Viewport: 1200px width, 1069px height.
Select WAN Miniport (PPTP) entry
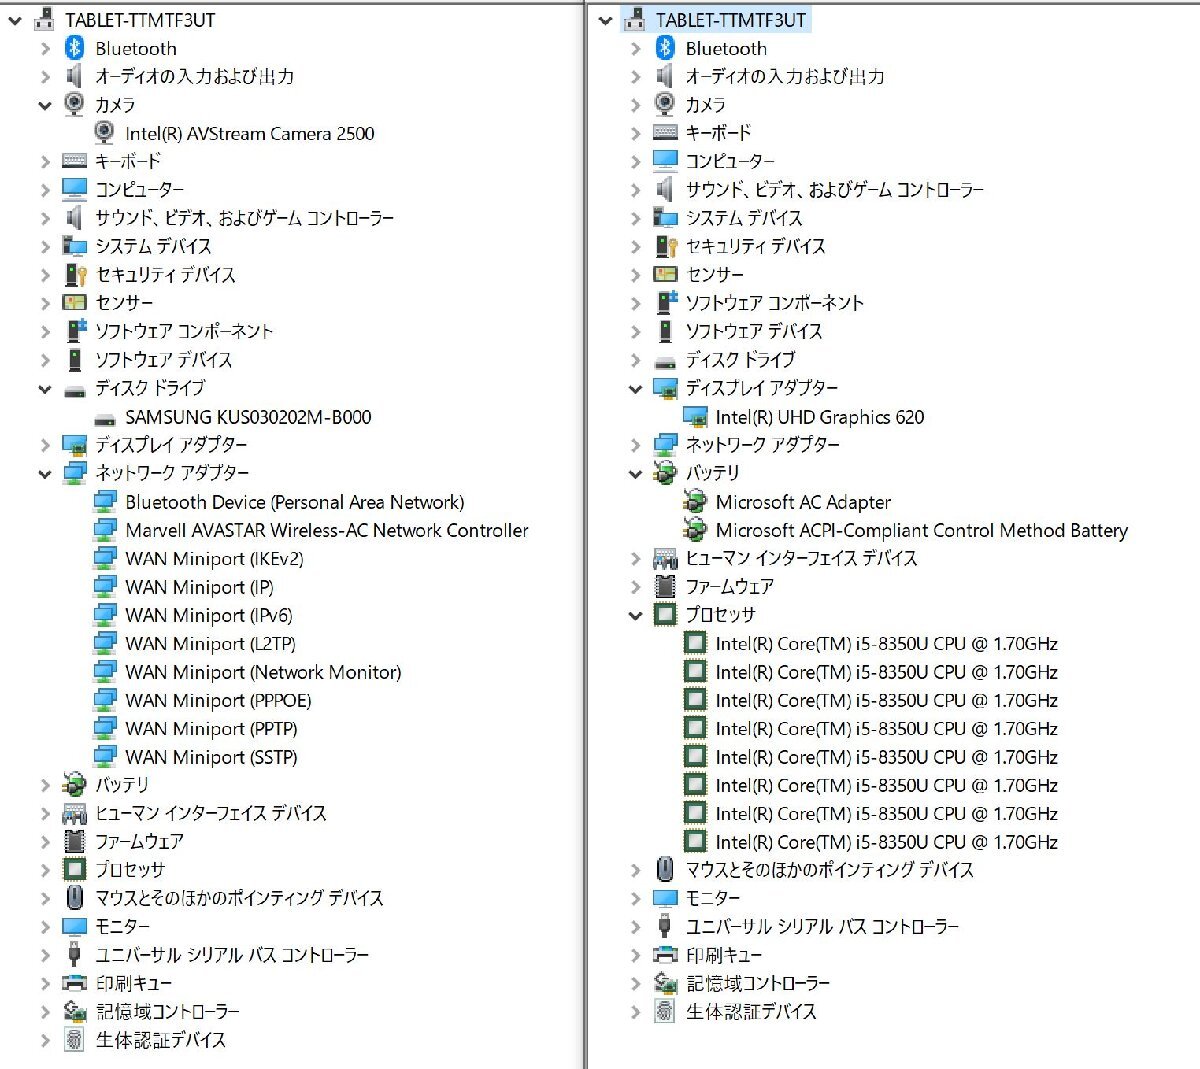coord(211,729)
